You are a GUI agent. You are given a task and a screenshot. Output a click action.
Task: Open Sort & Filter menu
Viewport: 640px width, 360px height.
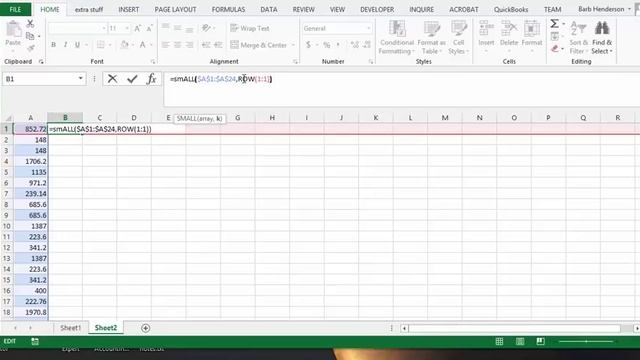[x=578, y=37]
